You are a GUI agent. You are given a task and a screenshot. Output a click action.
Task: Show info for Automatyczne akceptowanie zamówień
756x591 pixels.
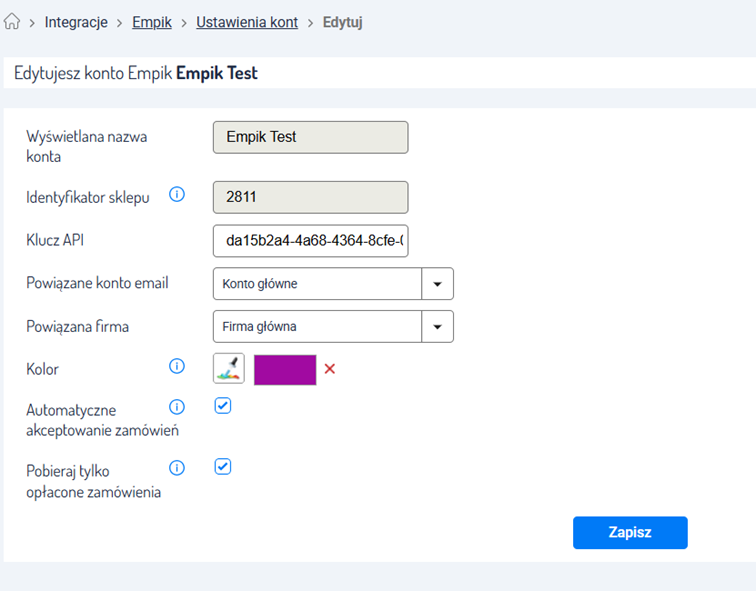pos(177,407)
